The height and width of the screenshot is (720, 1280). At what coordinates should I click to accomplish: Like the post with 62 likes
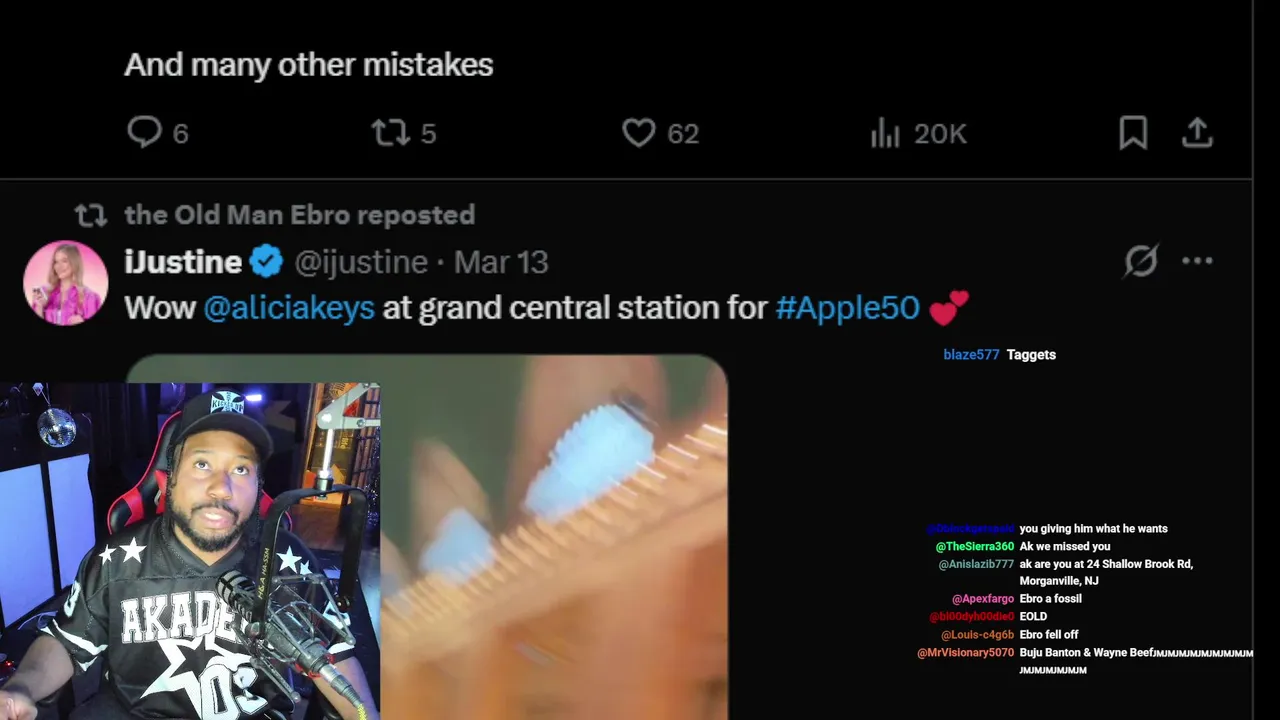click(638, 132)
